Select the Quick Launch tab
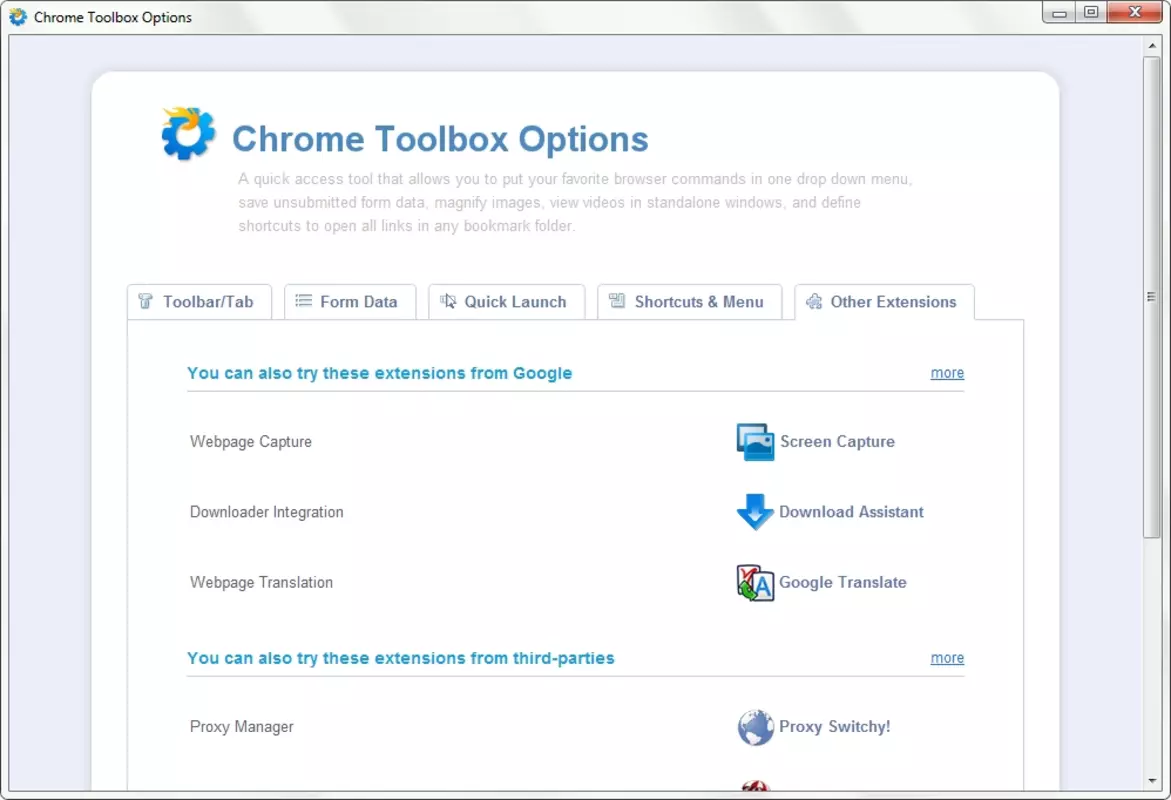This screenshot has height=800, width=1171. click(506, 302)
